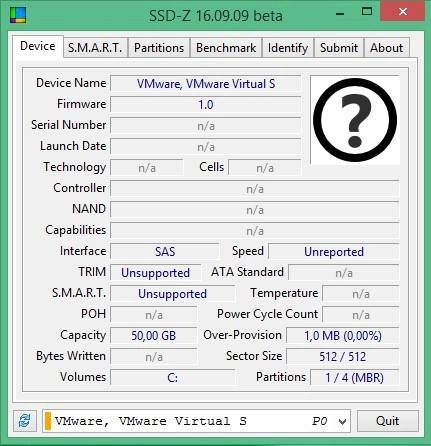
Task: Switch to the Device tab
Action: coord(38,46)
